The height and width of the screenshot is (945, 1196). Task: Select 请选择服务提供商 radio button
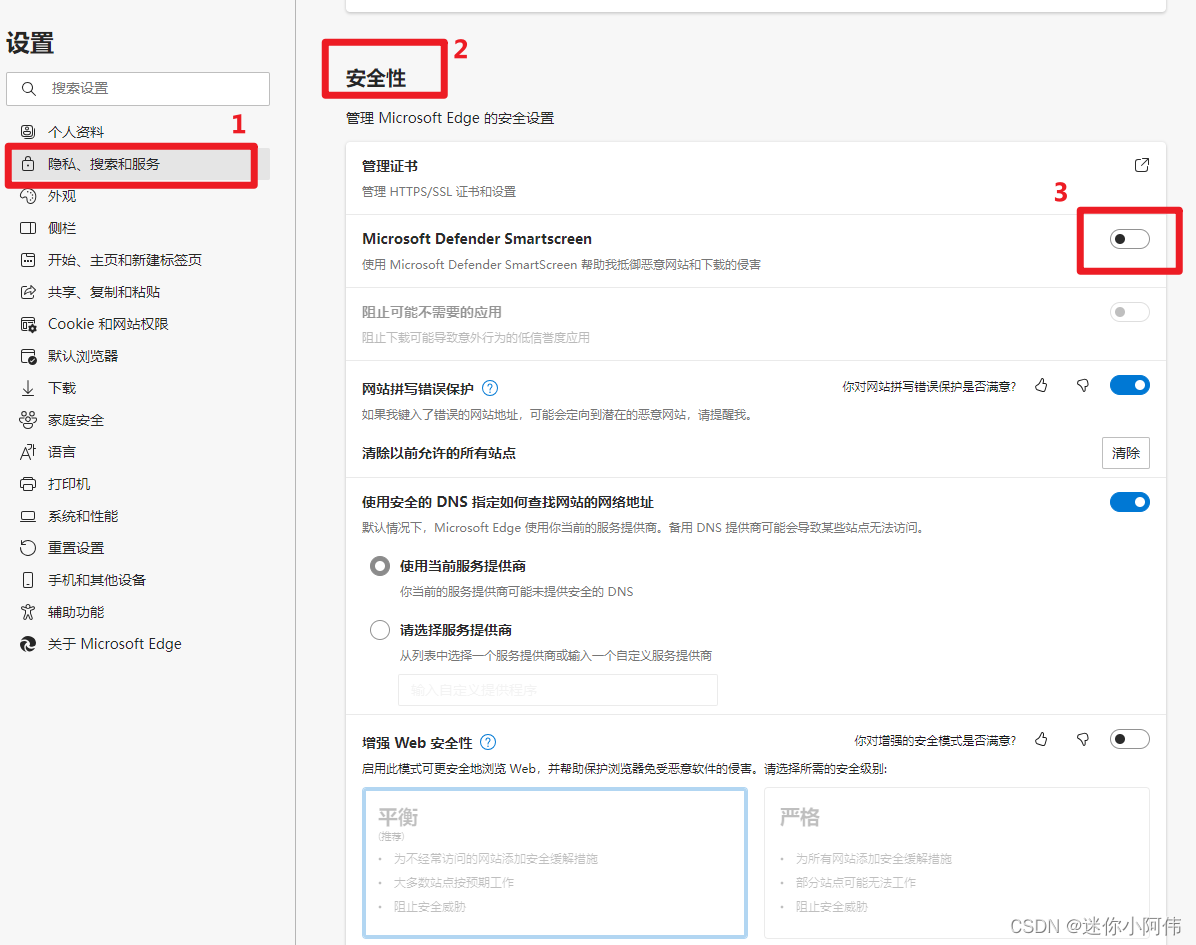380,630
